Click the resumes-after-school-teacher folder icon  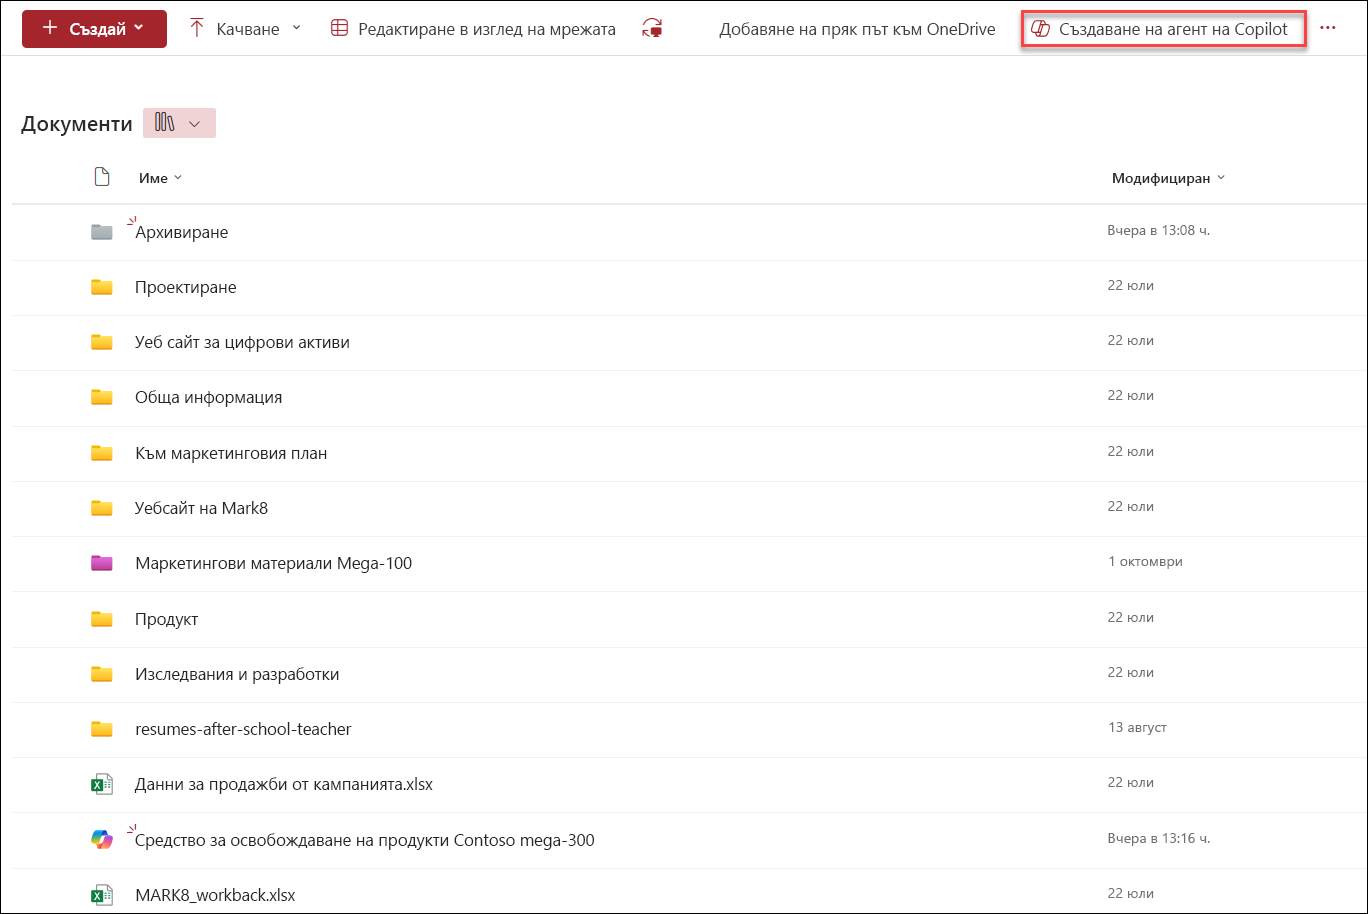pos(101,729)
